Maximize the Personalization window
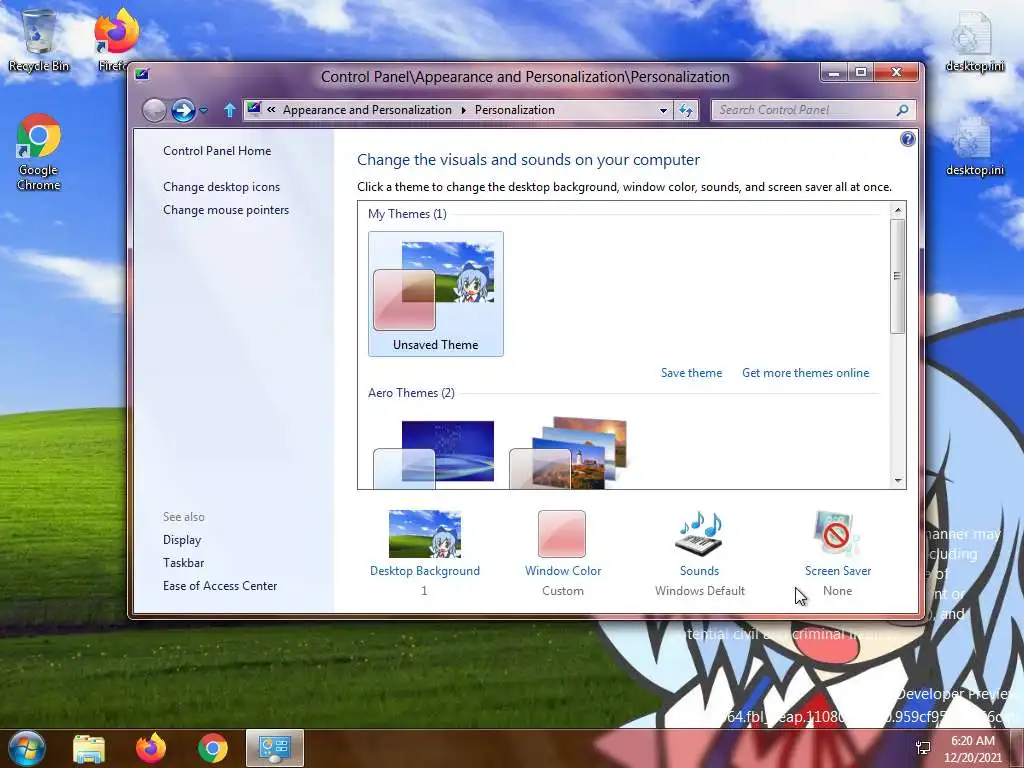This screenshot has height=768, width=1024. tap(861, 72)
